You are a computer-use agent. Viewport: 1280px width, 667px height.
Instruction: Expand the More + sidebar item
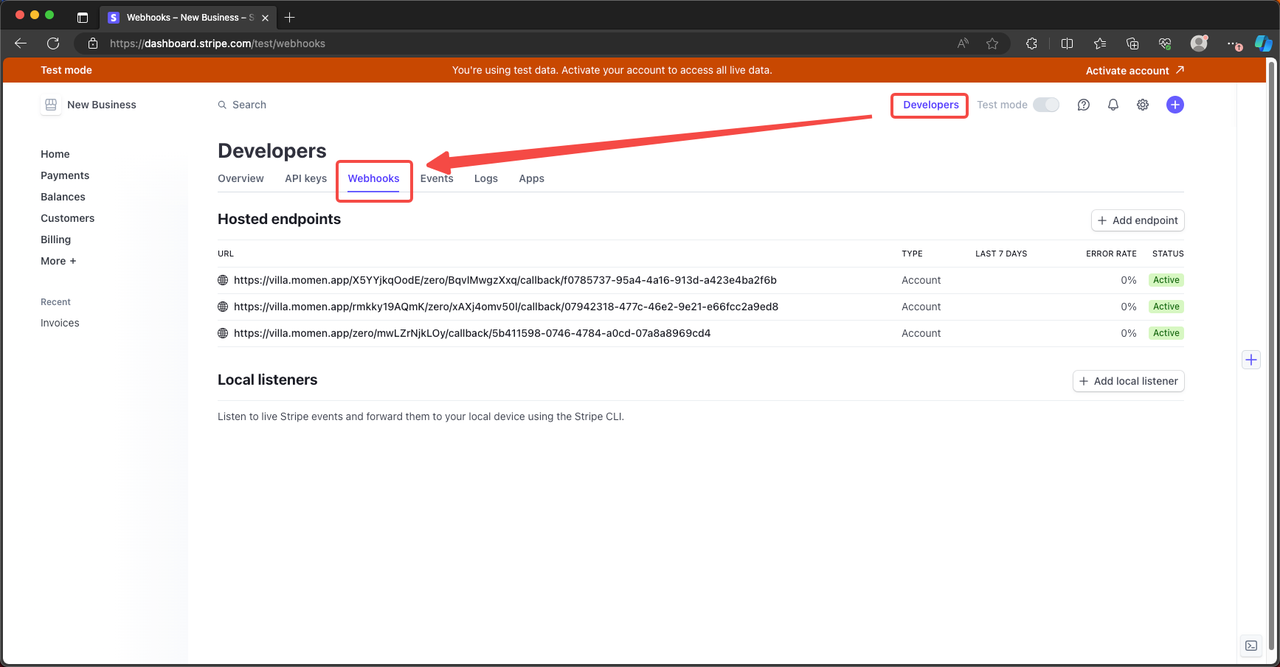tap(58, 261)
